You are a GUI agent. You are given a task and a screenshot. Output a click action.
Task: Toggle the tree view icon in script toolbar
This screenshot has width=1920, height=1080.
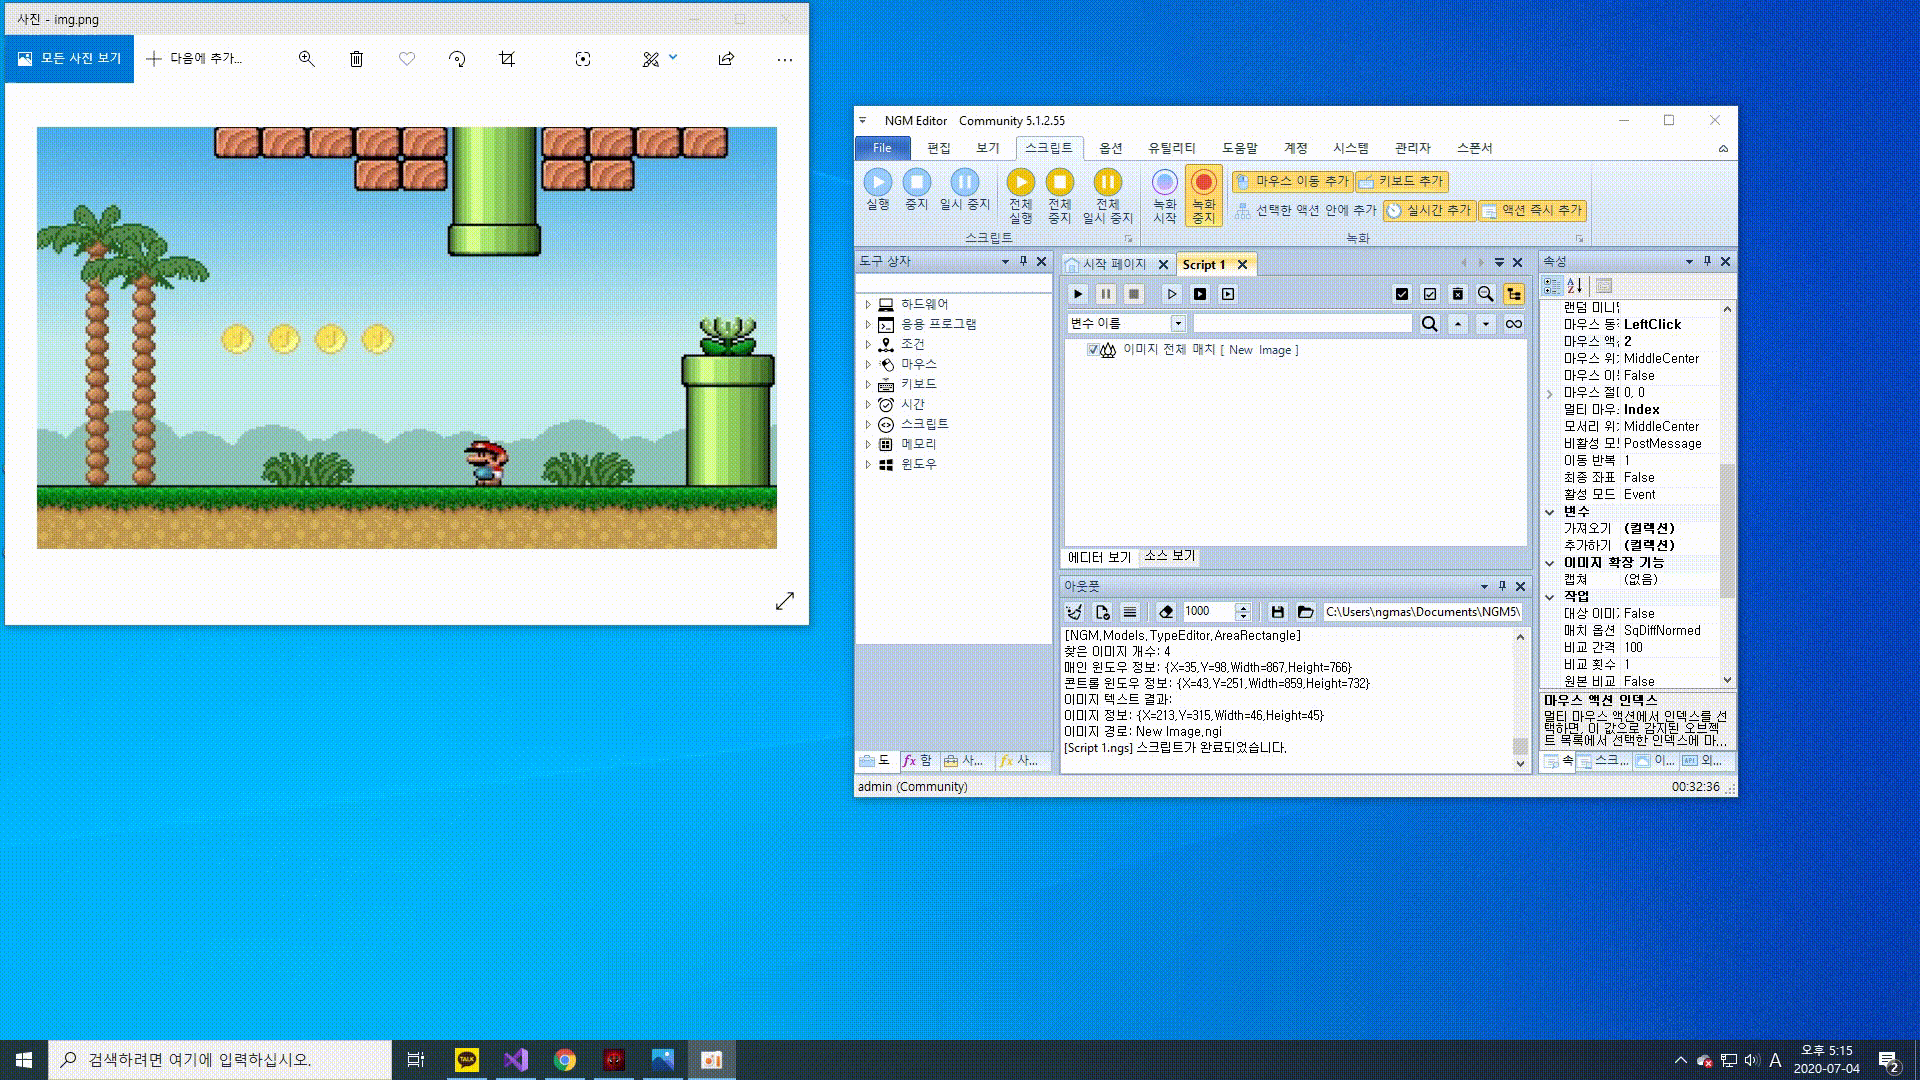pos(1514,294)
